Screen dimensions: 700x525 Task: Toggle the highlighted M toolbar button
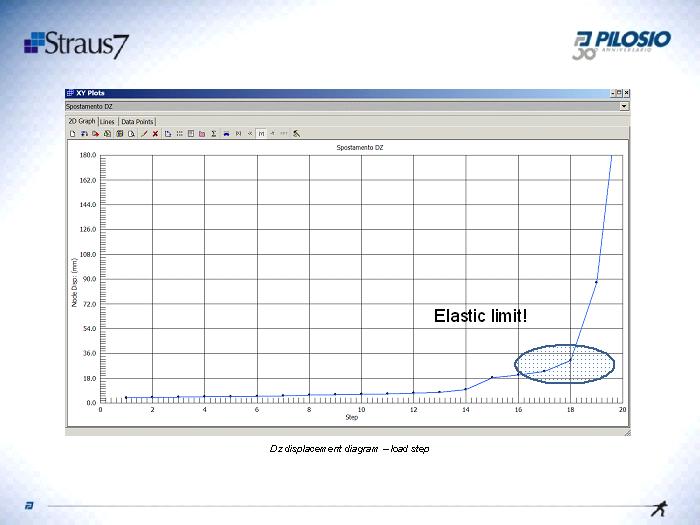point(261,133)
